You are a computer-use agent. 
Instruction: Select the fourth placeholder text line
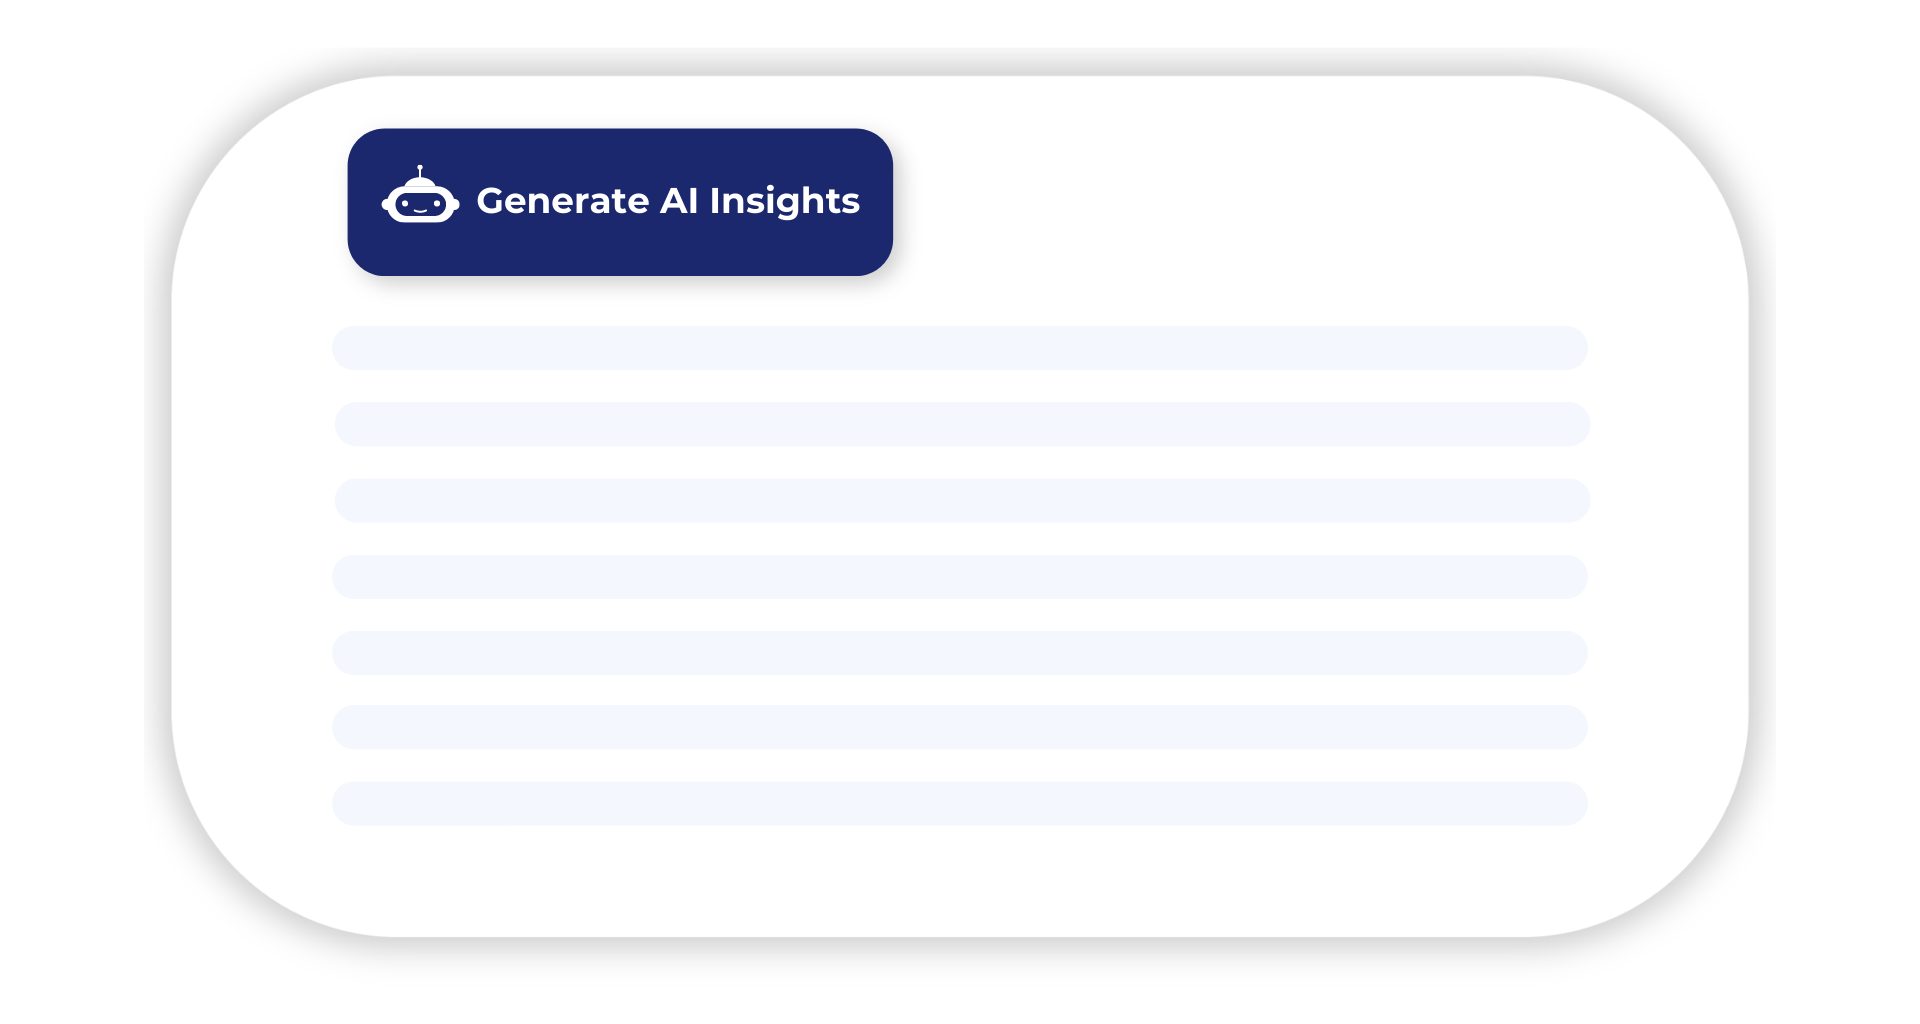coord(960,577)
